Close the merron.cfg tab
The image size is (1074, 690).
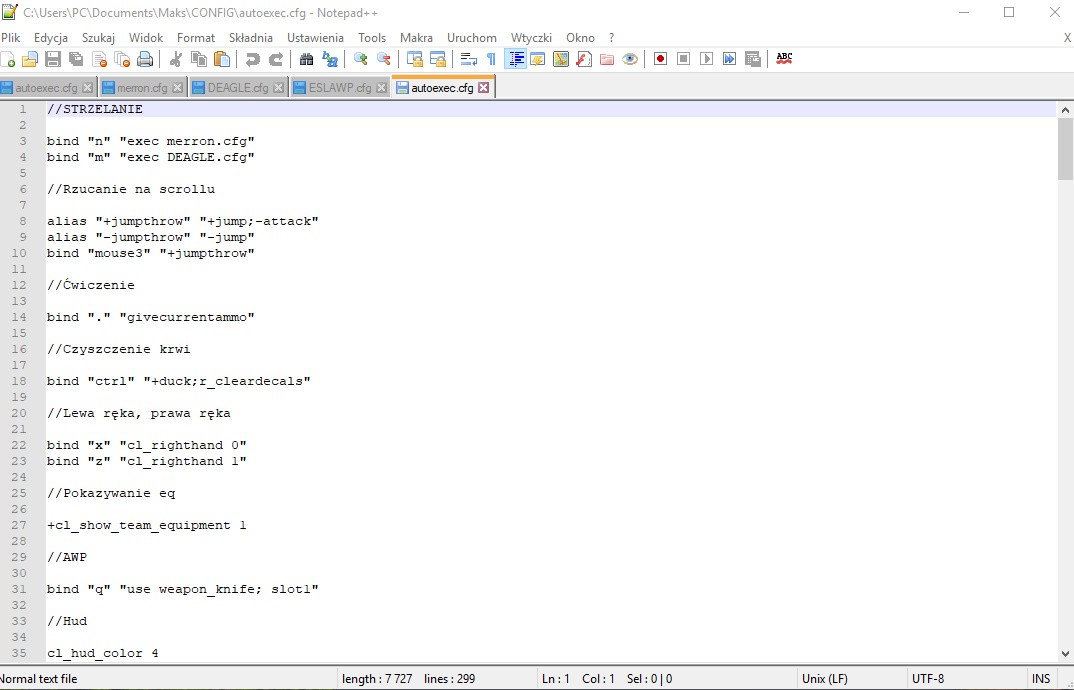177,88
